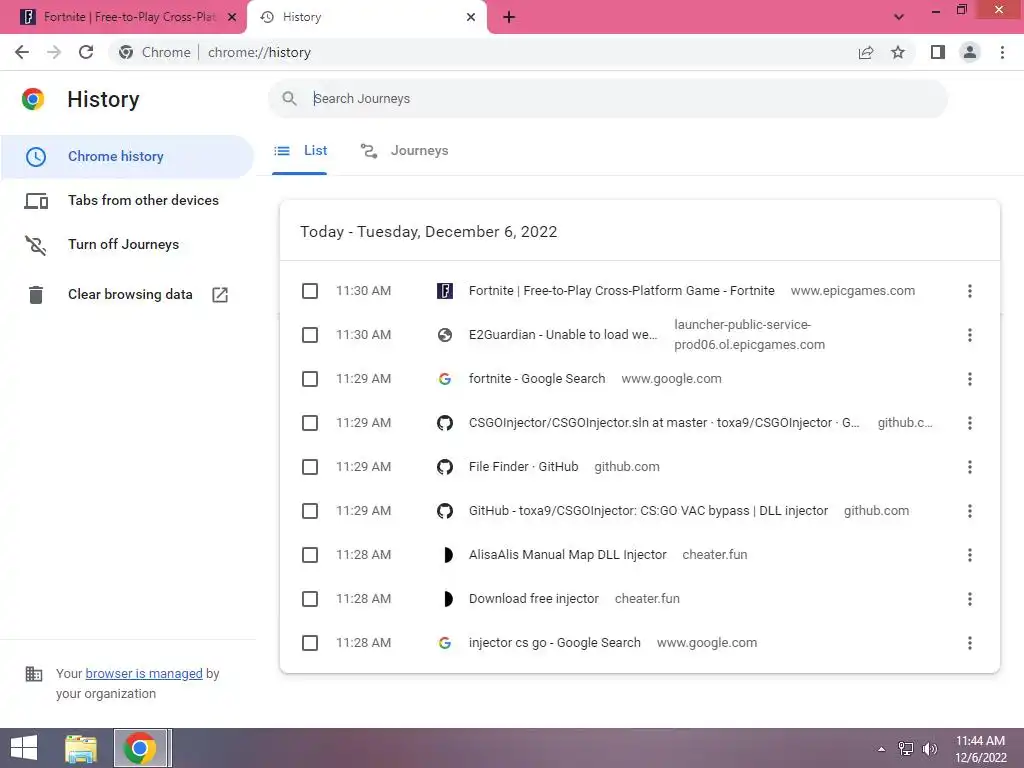The width and height of the screenshot is (1024, 768).
Task: Open actions menu for AlisaAlis Manual Map
Action: (970, 555)
